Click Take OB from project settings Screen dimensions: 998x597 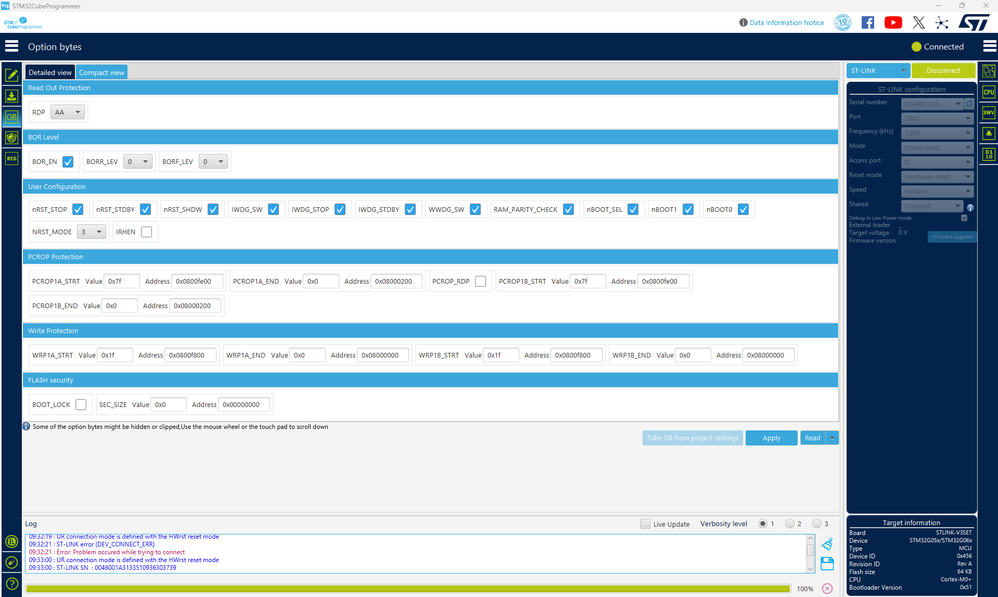click(692, 438)
